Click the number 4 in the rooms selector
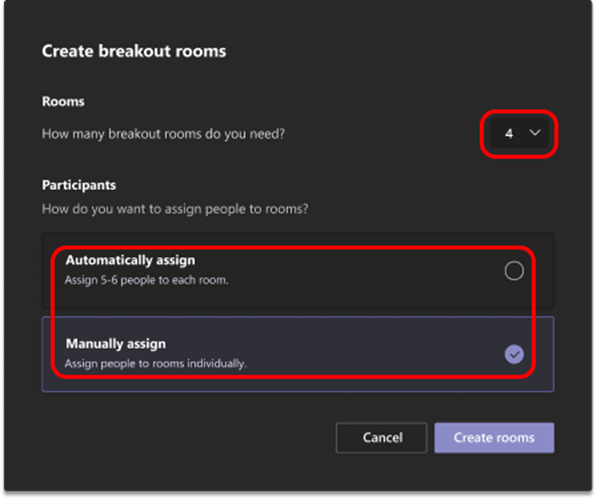597x499 pixels. 509,133
